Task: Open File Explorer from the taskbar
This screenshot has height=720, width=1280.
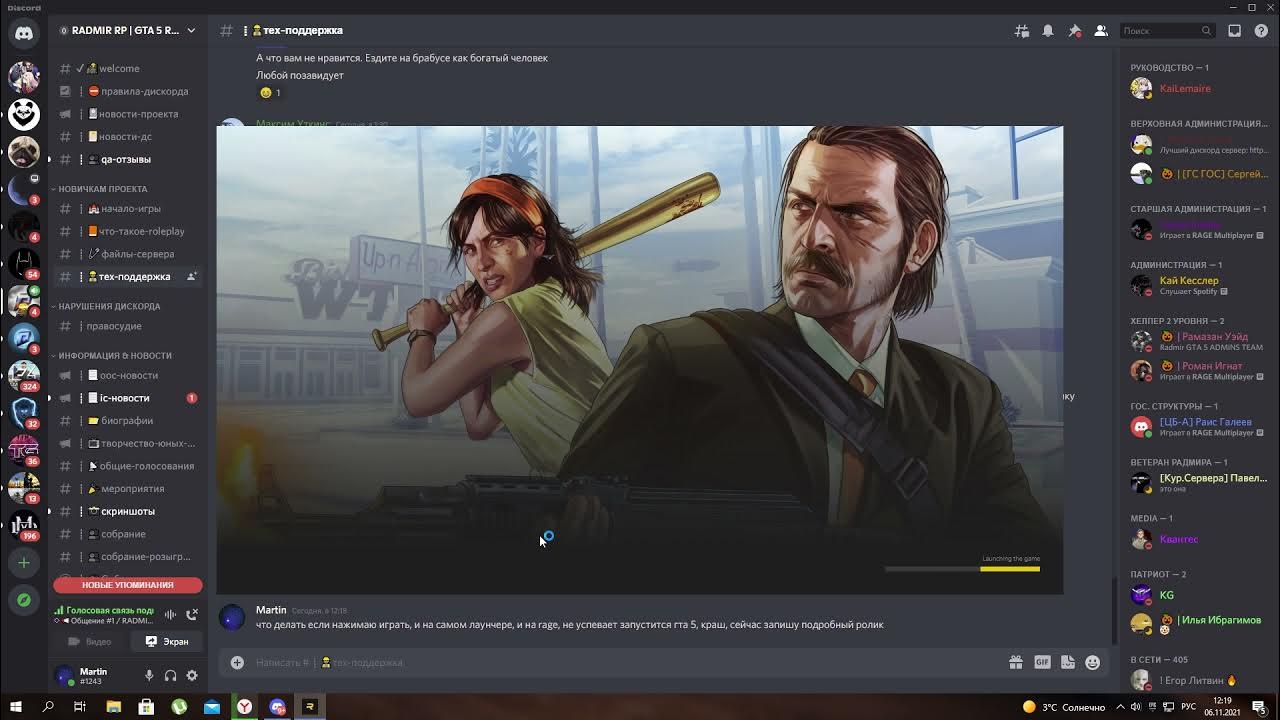Action: pyautogui.click(x=114, y=707)
